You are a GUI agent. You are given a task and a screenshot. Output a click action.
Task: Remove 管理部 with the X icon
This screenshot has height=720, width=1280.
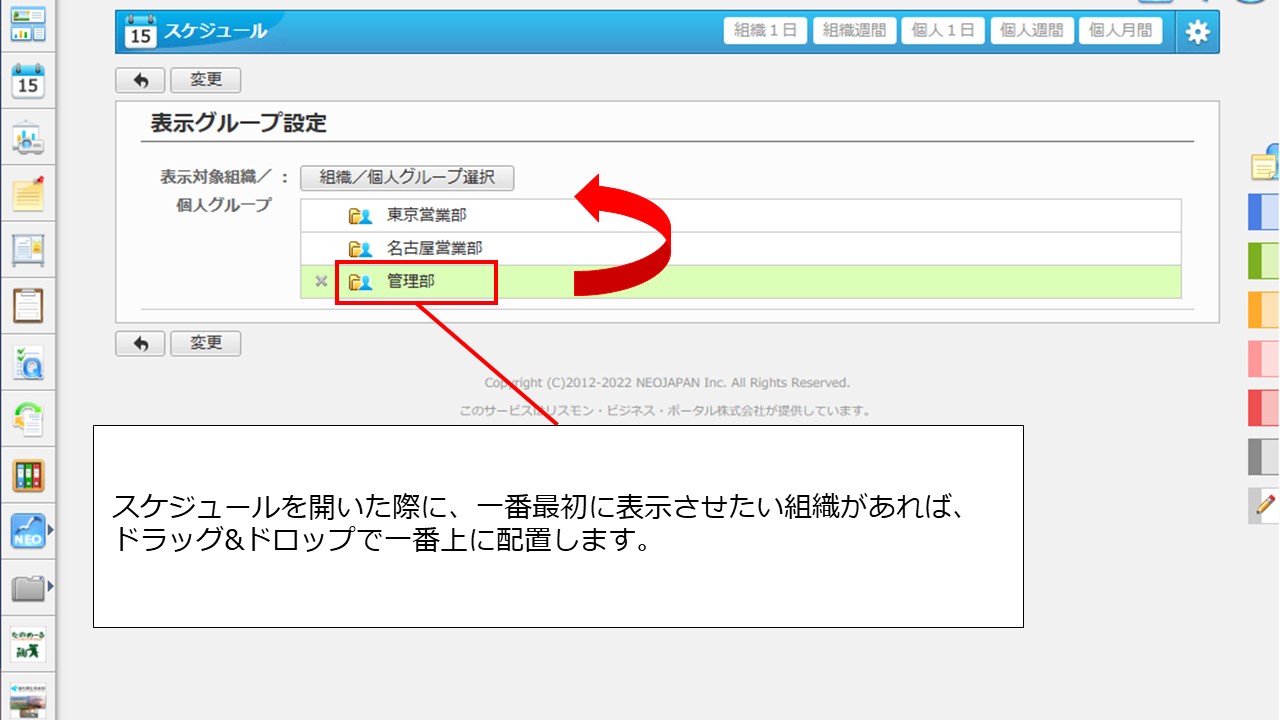click(321, 282)
